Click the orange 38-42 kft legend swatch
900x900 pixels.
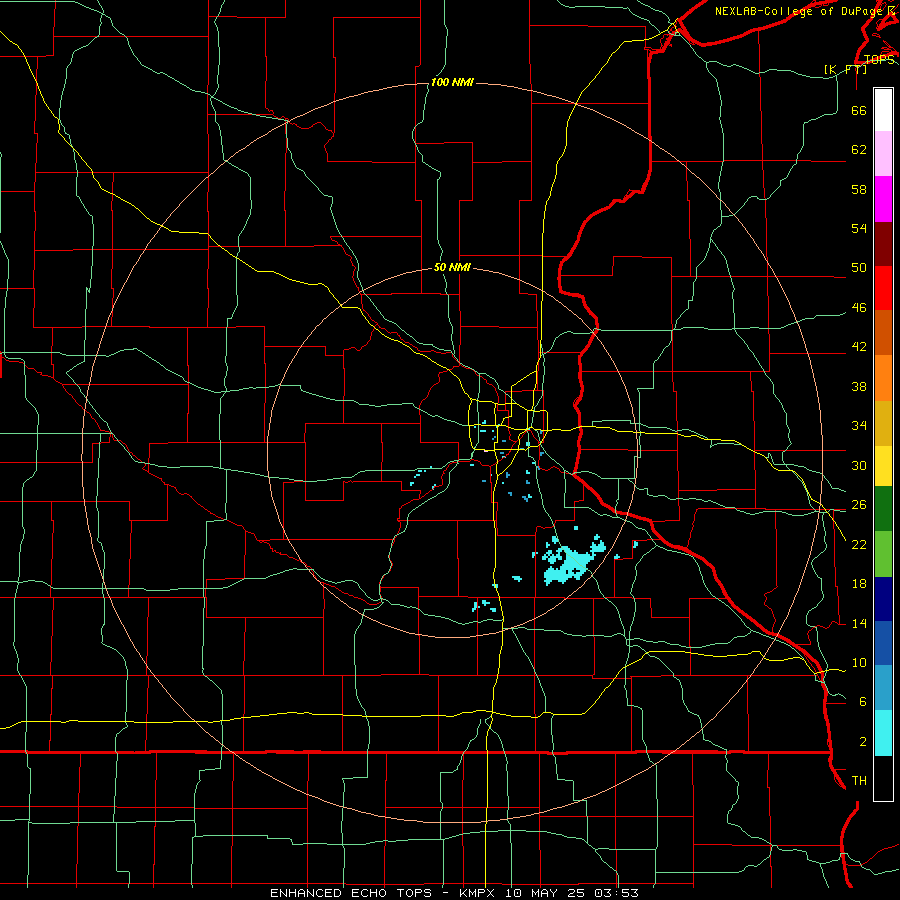click(883, 378)
